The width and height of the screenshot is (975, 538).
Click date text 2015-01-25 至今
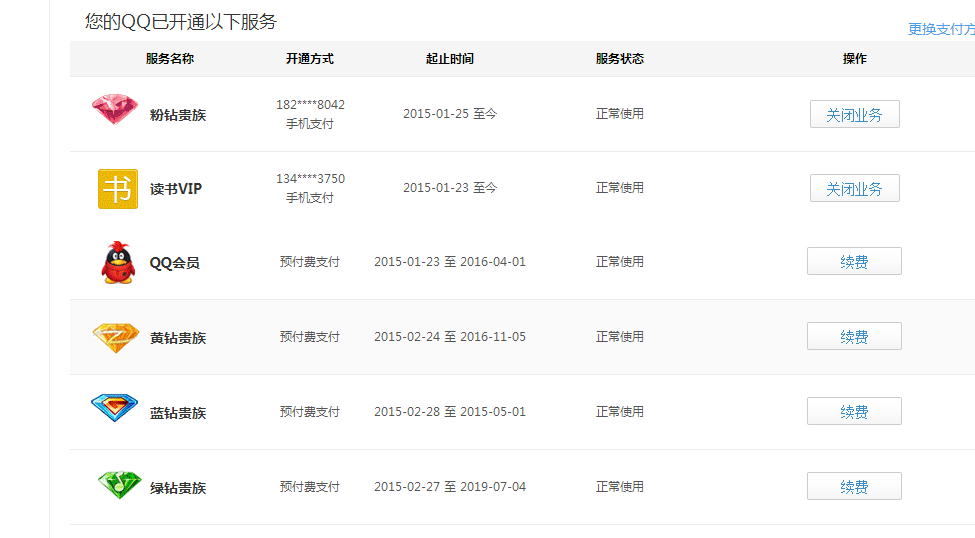coord(450,114)
